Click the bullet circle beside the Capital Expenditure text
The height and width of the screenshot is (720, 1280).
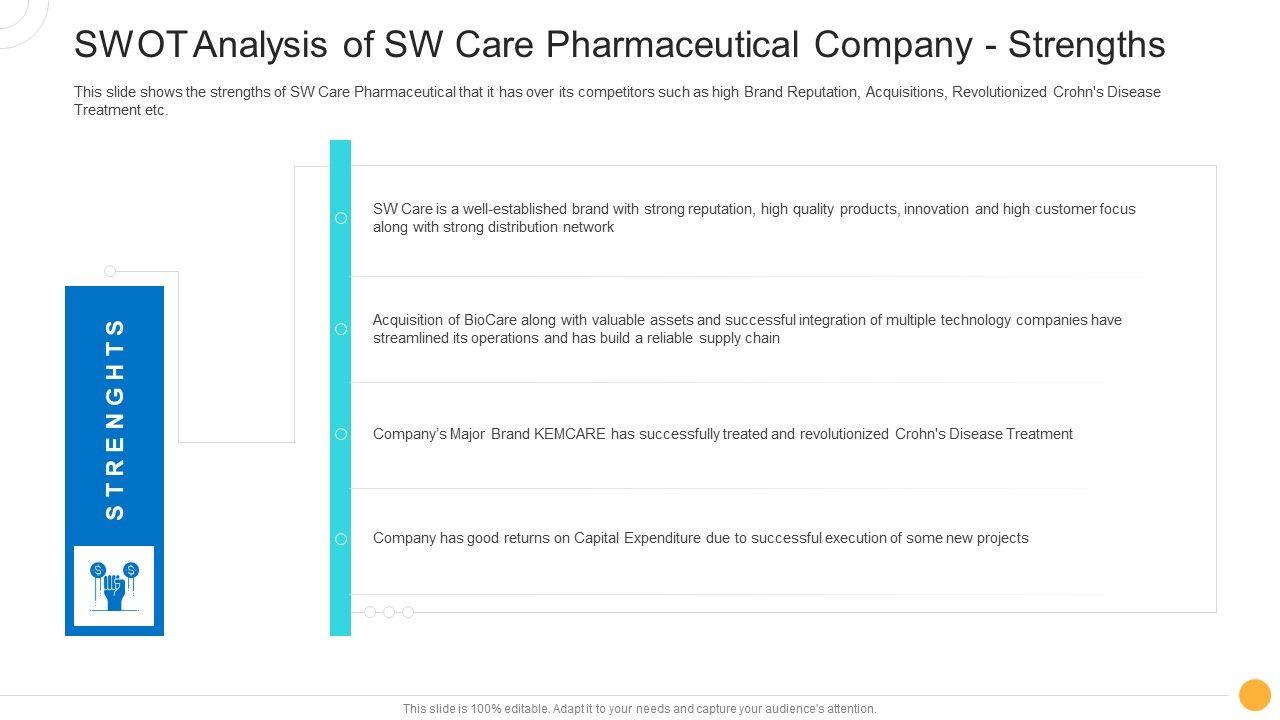[x=341, y=539]
